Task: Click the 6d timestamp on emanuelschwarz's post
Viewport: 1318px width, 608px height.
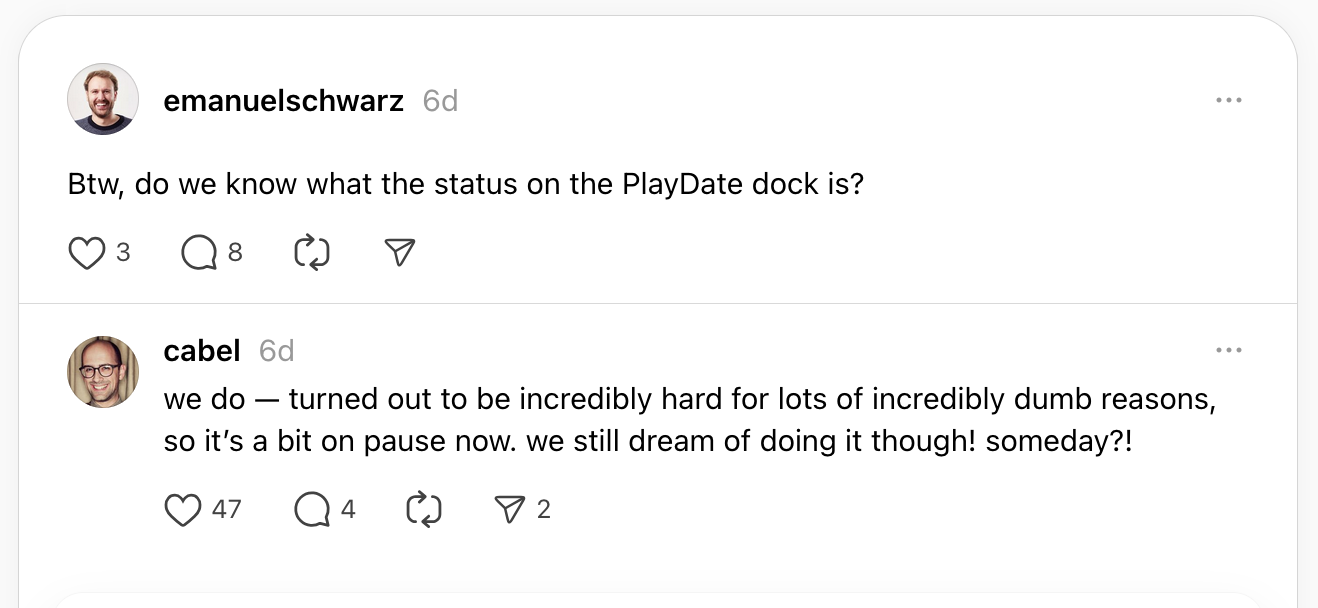Action: pyautogui.click(x=440, y=101)
